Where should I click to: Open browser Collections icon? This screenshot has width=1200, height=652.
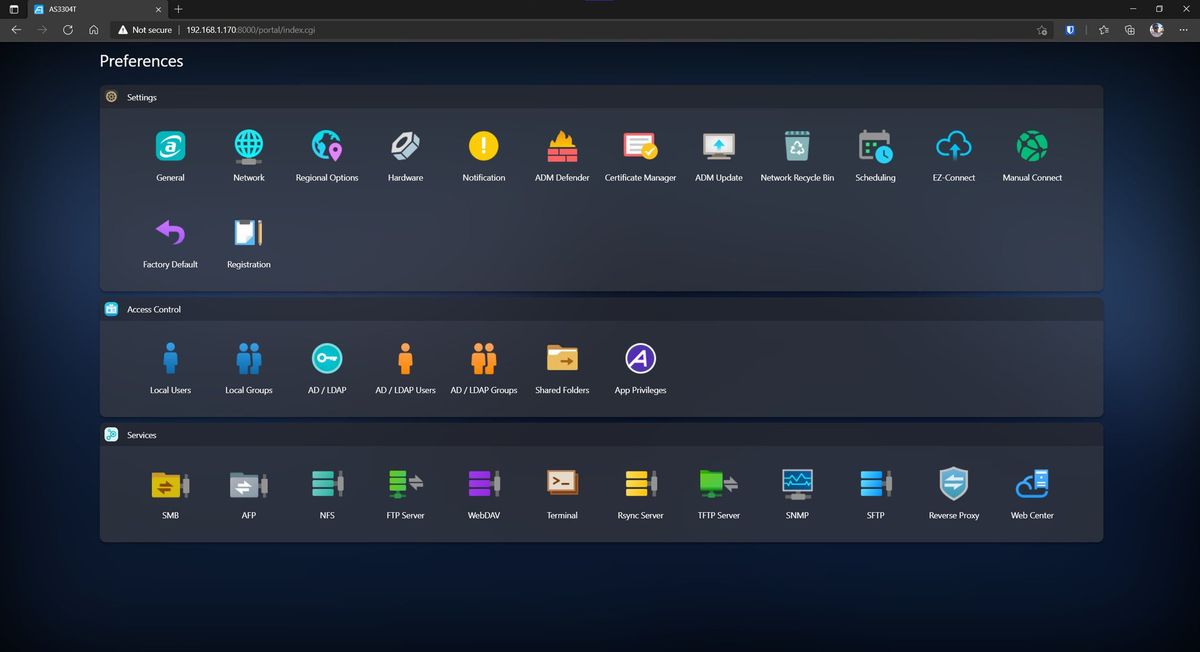point(1130,30)
